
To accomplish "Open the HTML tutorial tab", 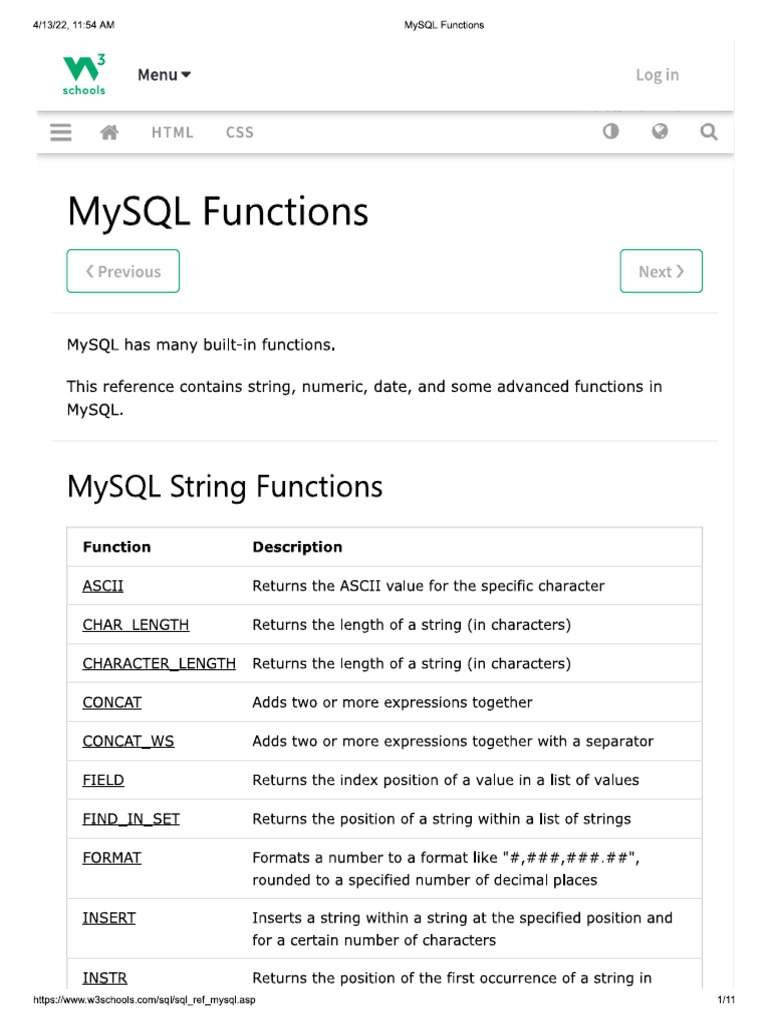I will point(173,132).
